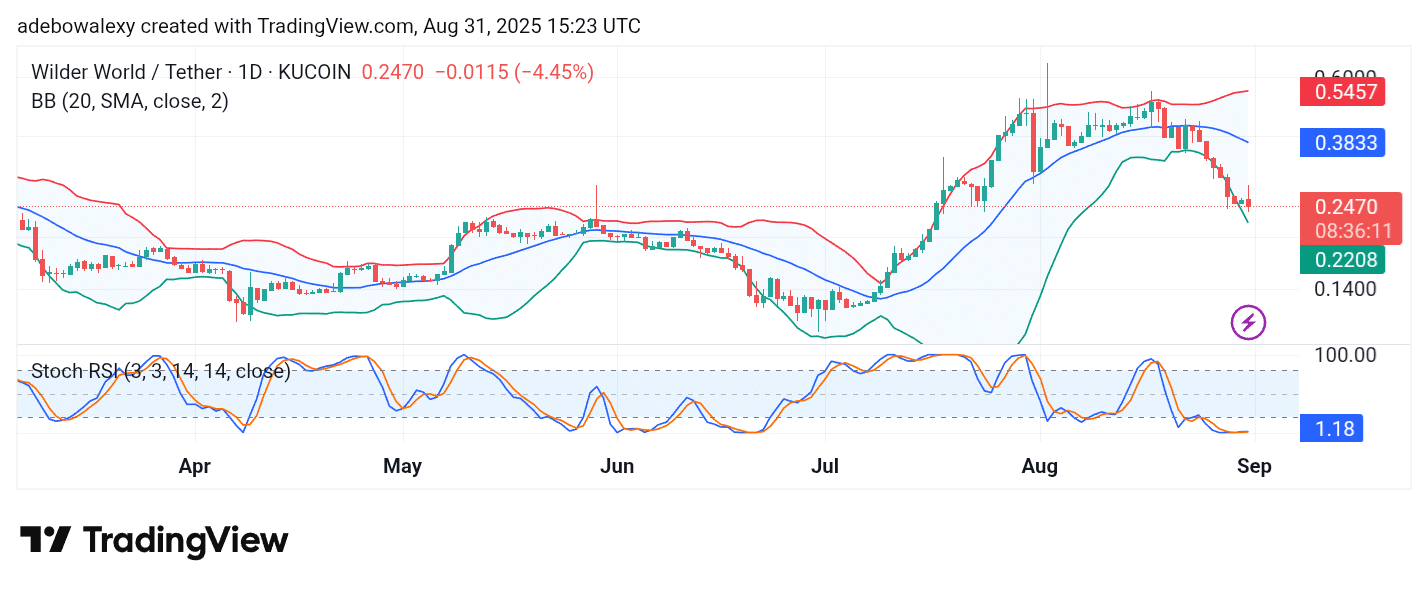This screenshot has width=1428, height=591.
Task: Click the Jul label on time axis
Action: pyautogui.click(x=825, y=466)
